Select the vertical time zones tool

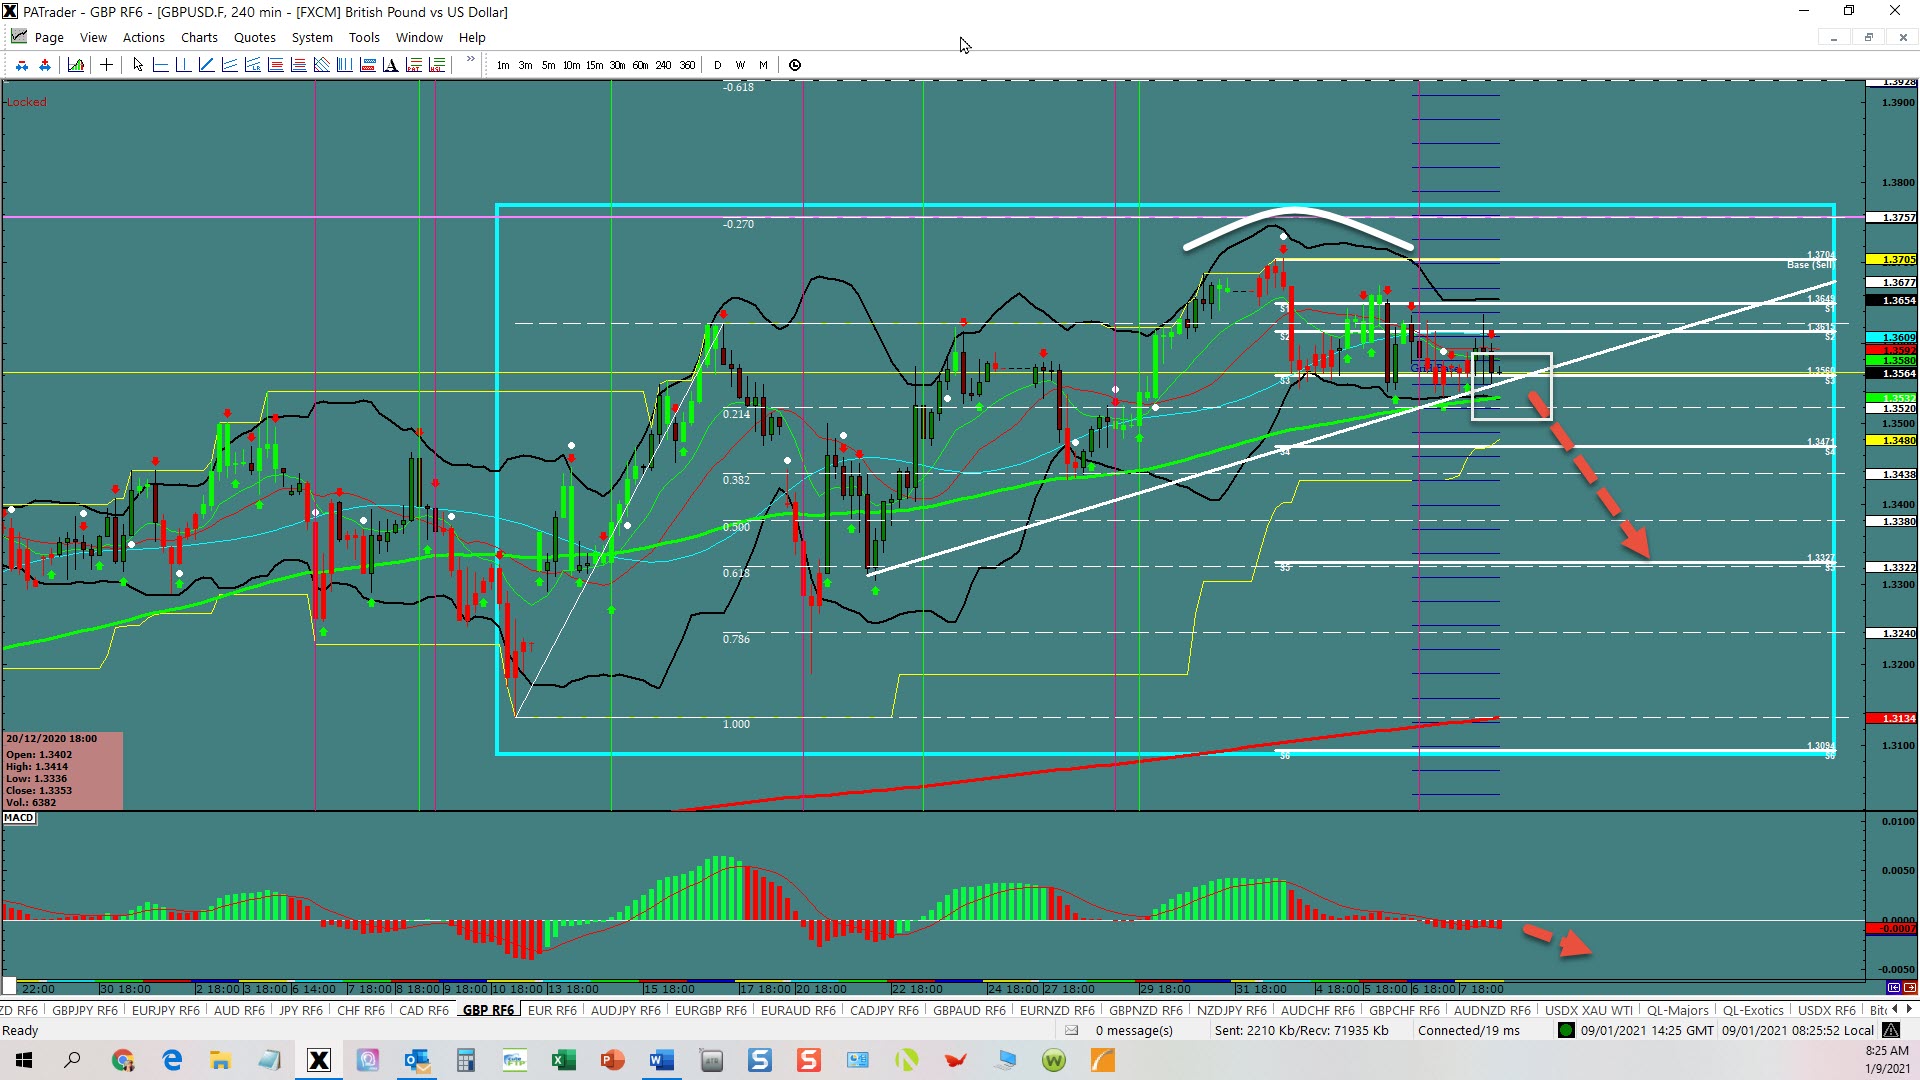click(x=345, y=65)
